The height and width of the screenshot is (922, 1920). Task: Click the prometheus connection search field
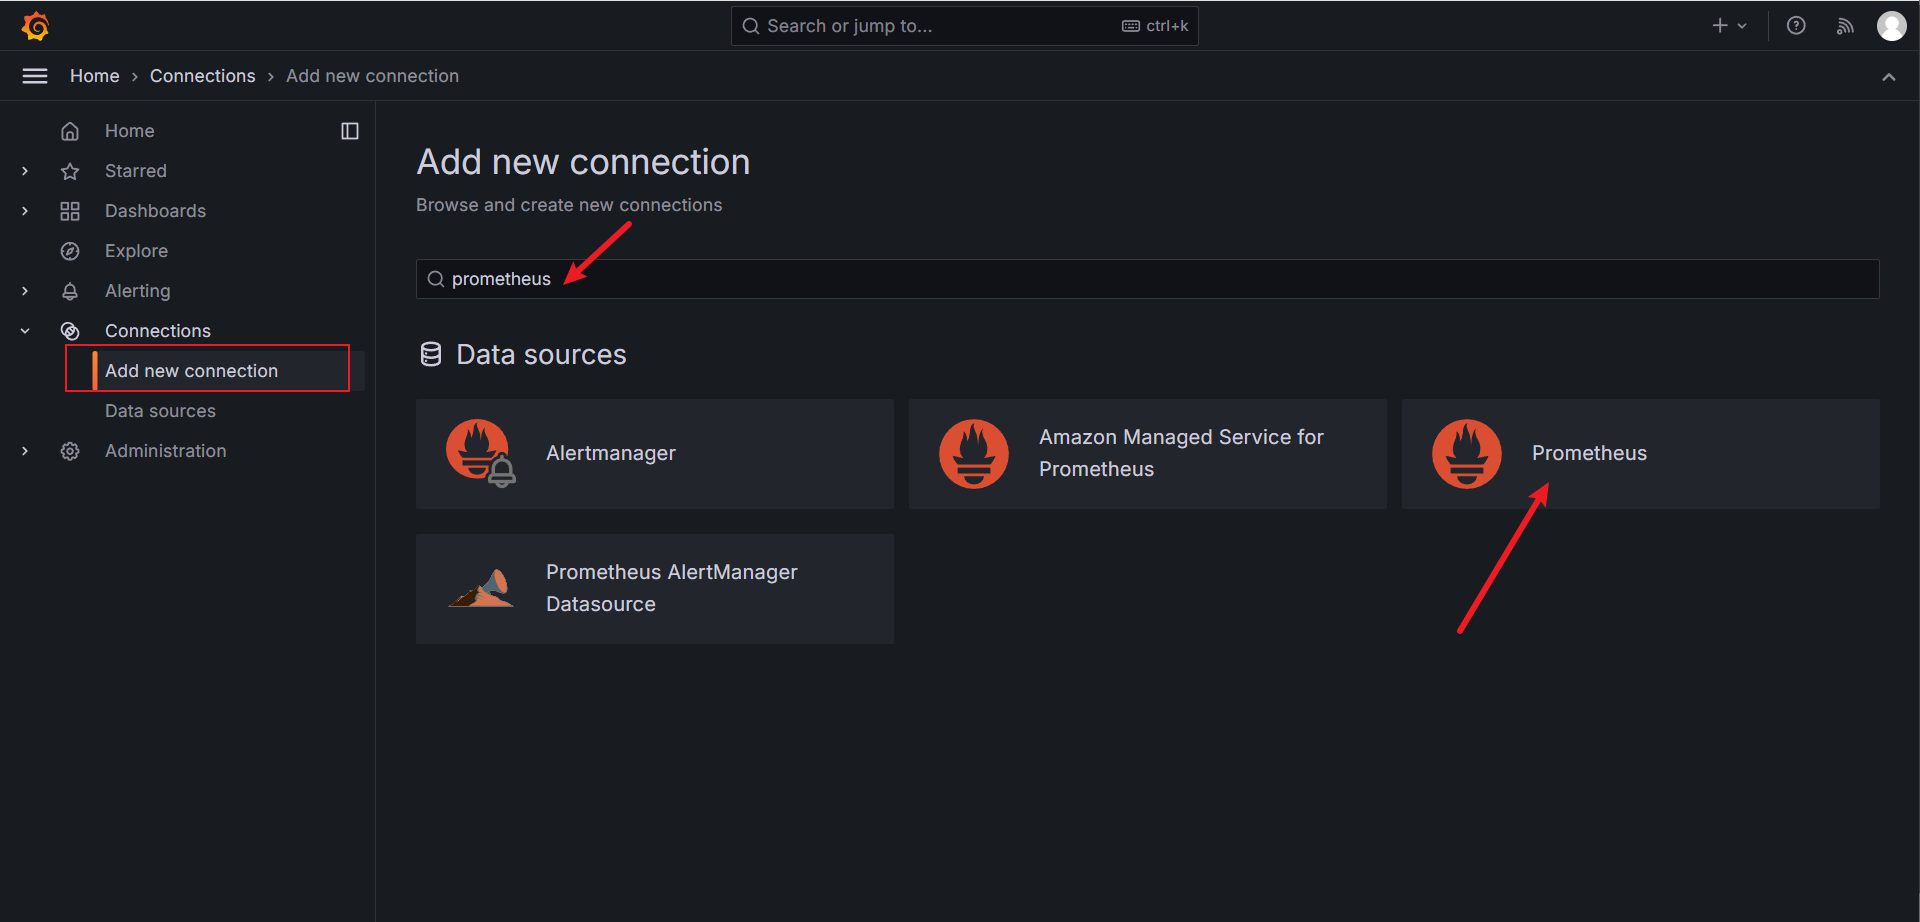tap(1148, 279)
